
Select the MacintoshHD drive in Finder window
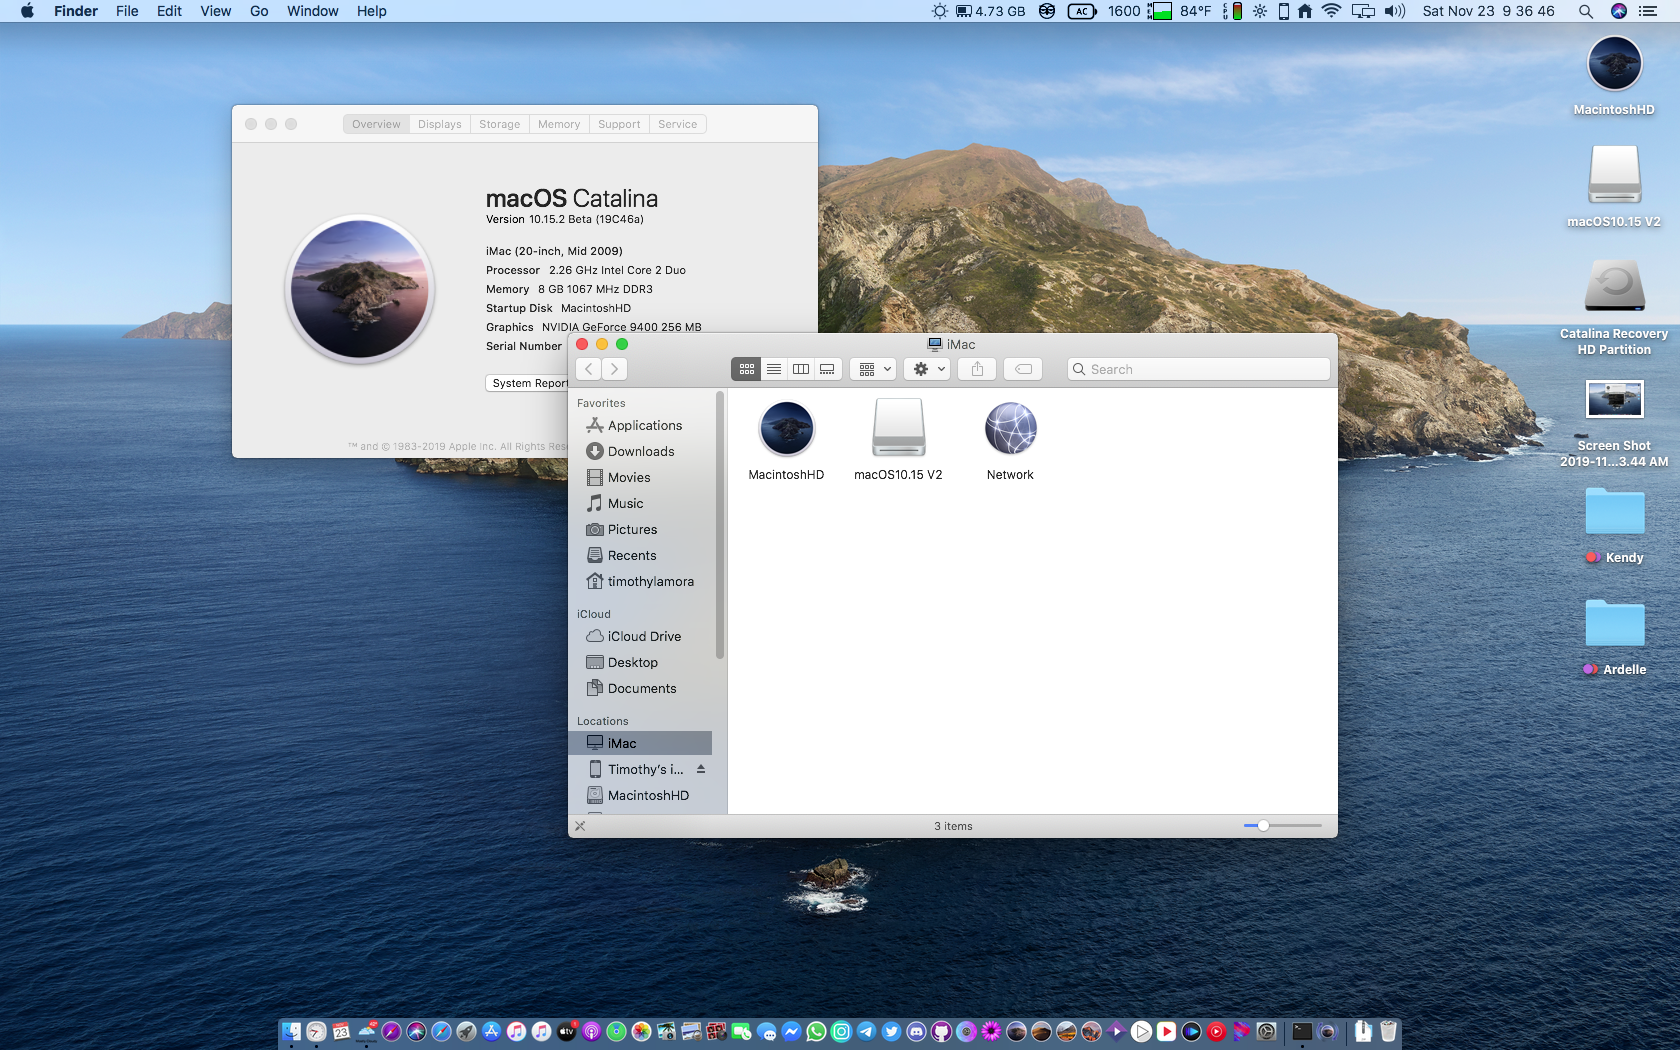(786, 428)
